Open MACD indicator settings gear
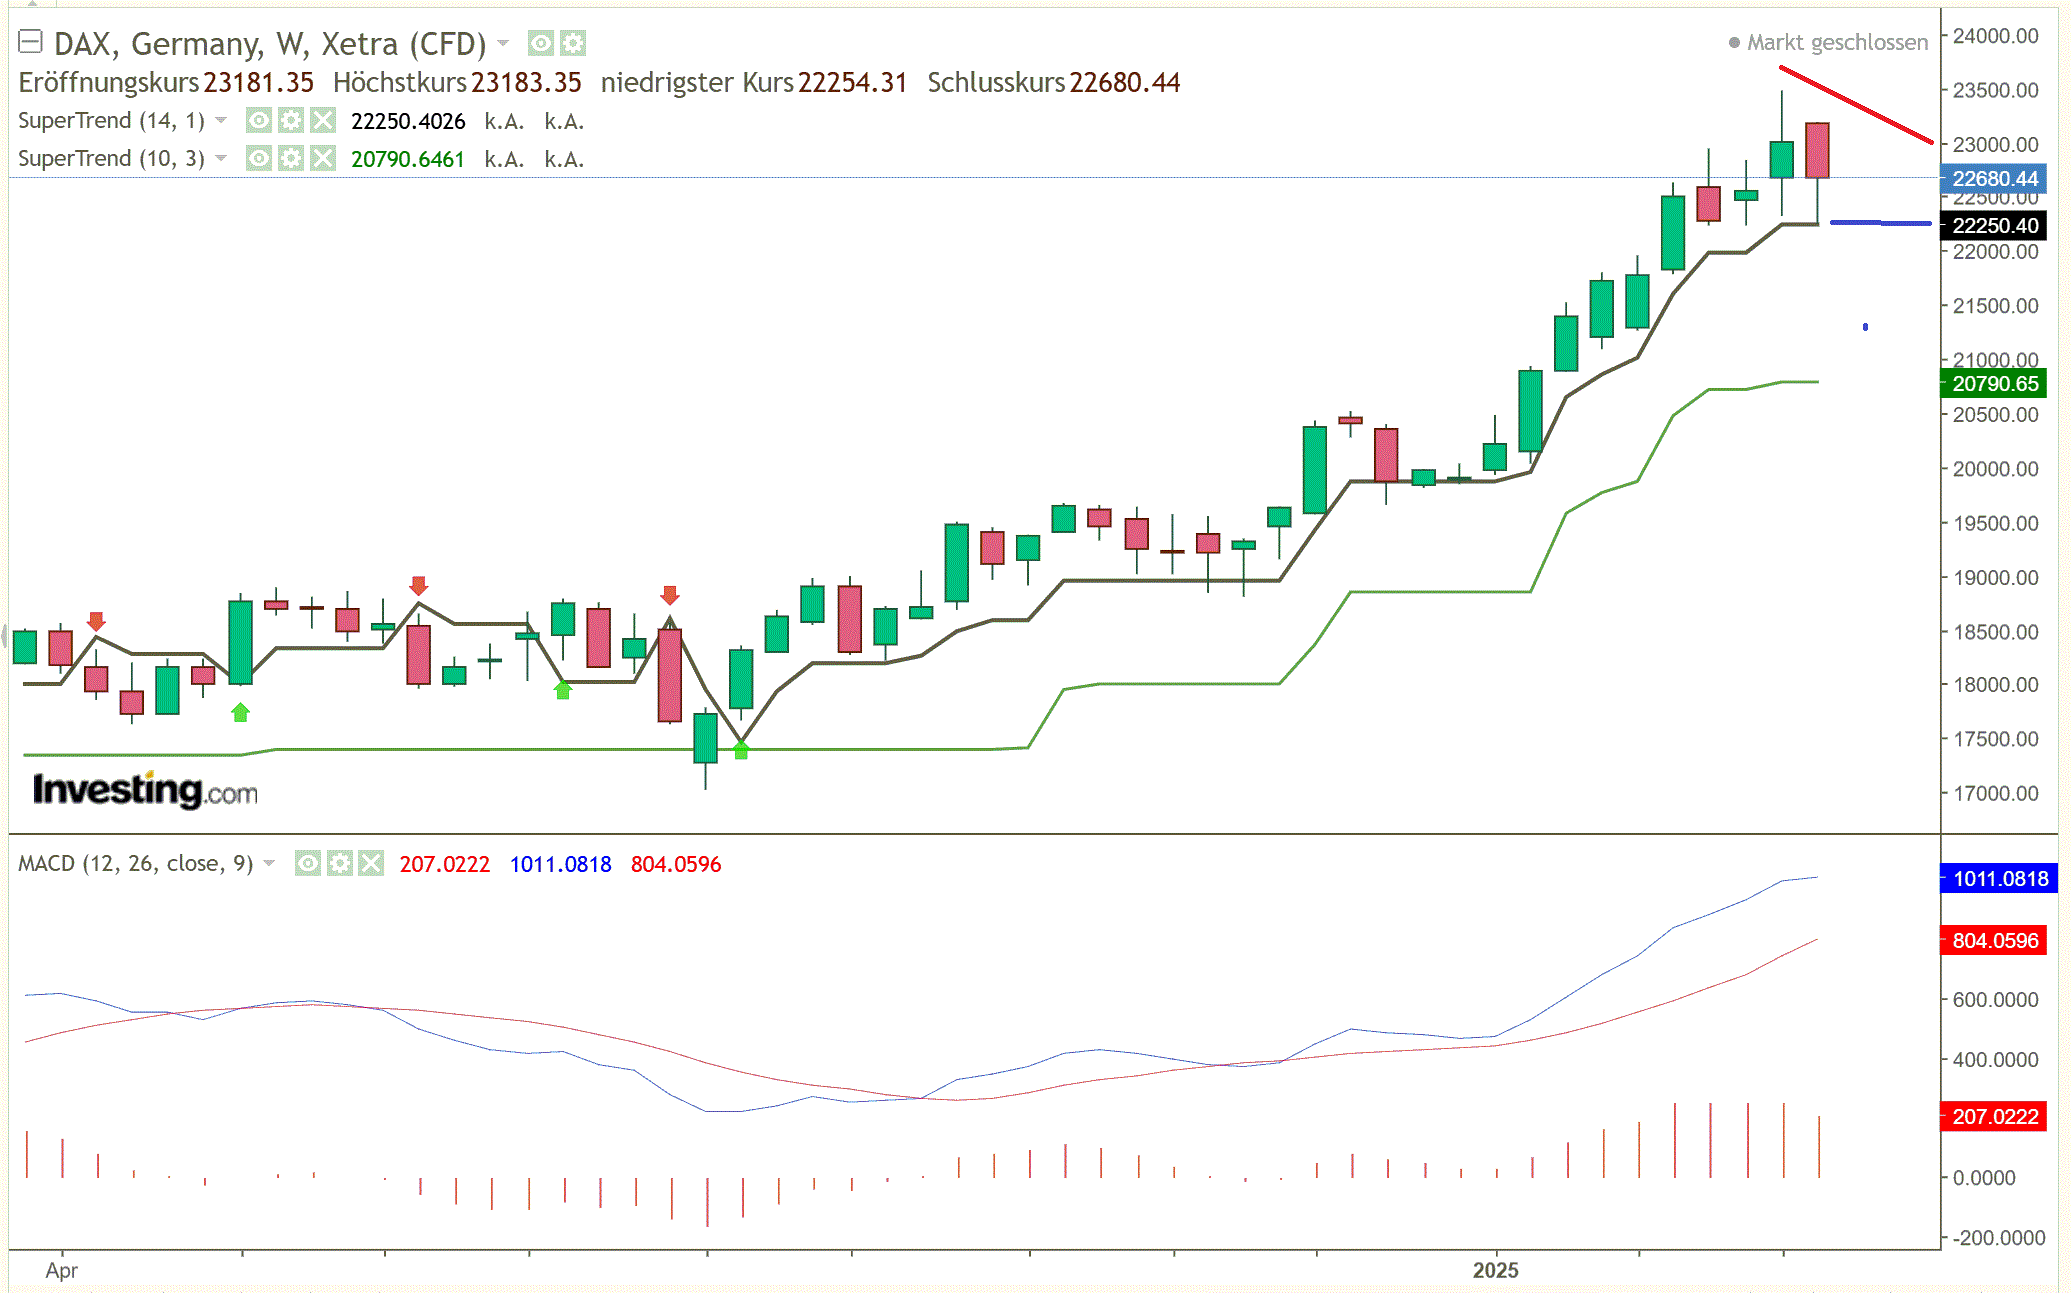 [x=340, y=864]
